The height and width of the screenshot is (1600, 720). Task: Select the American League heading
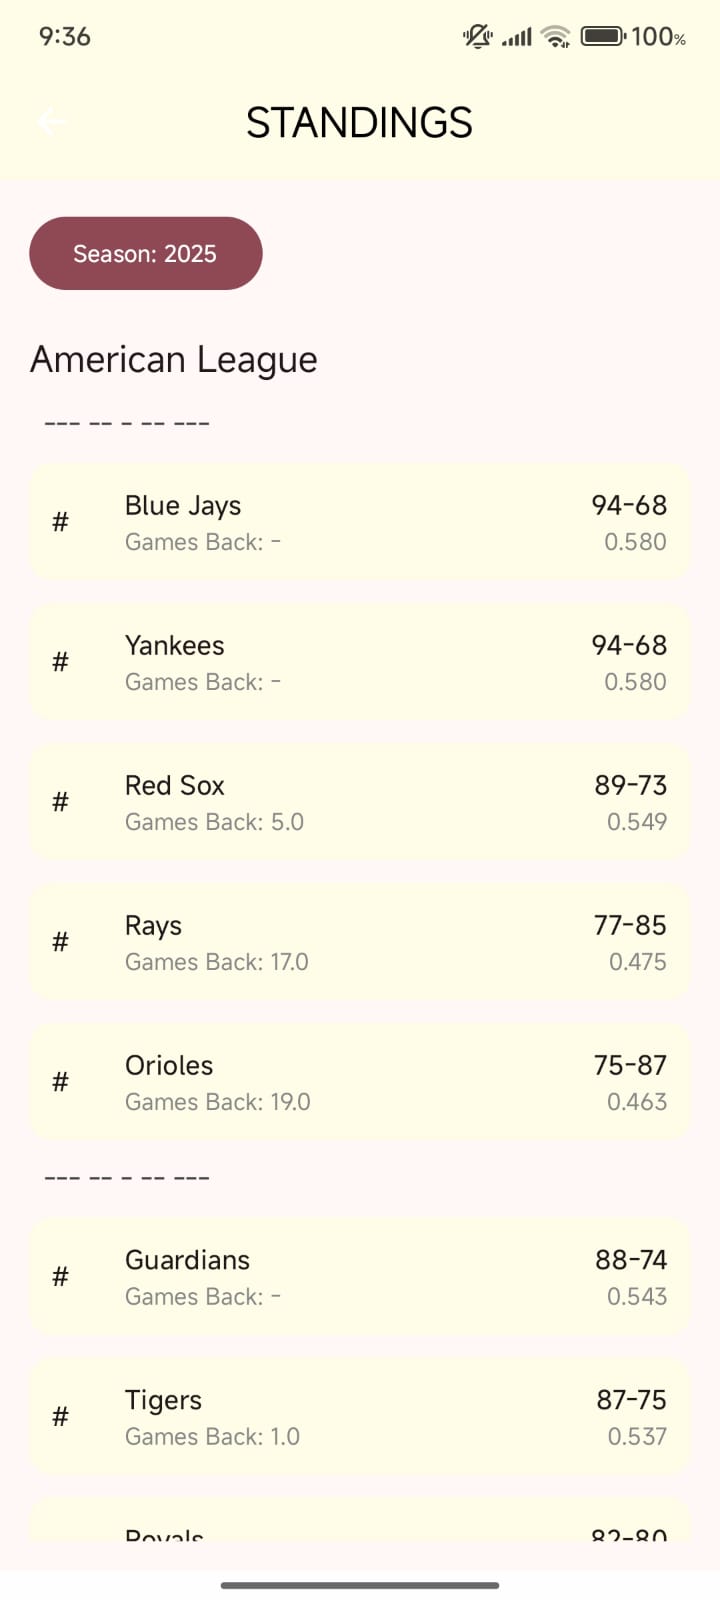pos(173,359)
